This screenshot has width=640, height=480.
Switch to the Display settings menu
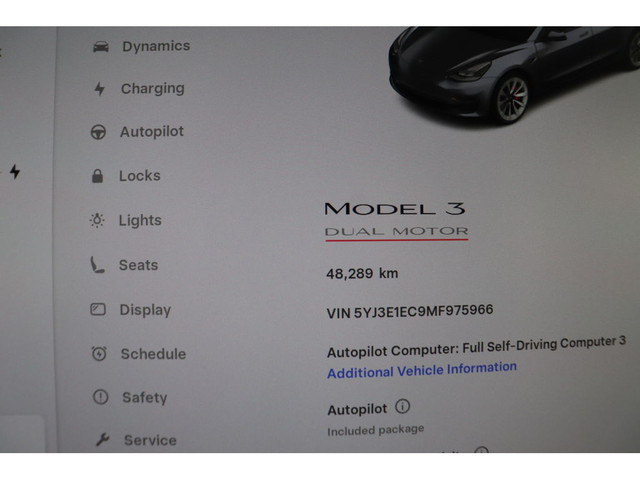[145, 310]
